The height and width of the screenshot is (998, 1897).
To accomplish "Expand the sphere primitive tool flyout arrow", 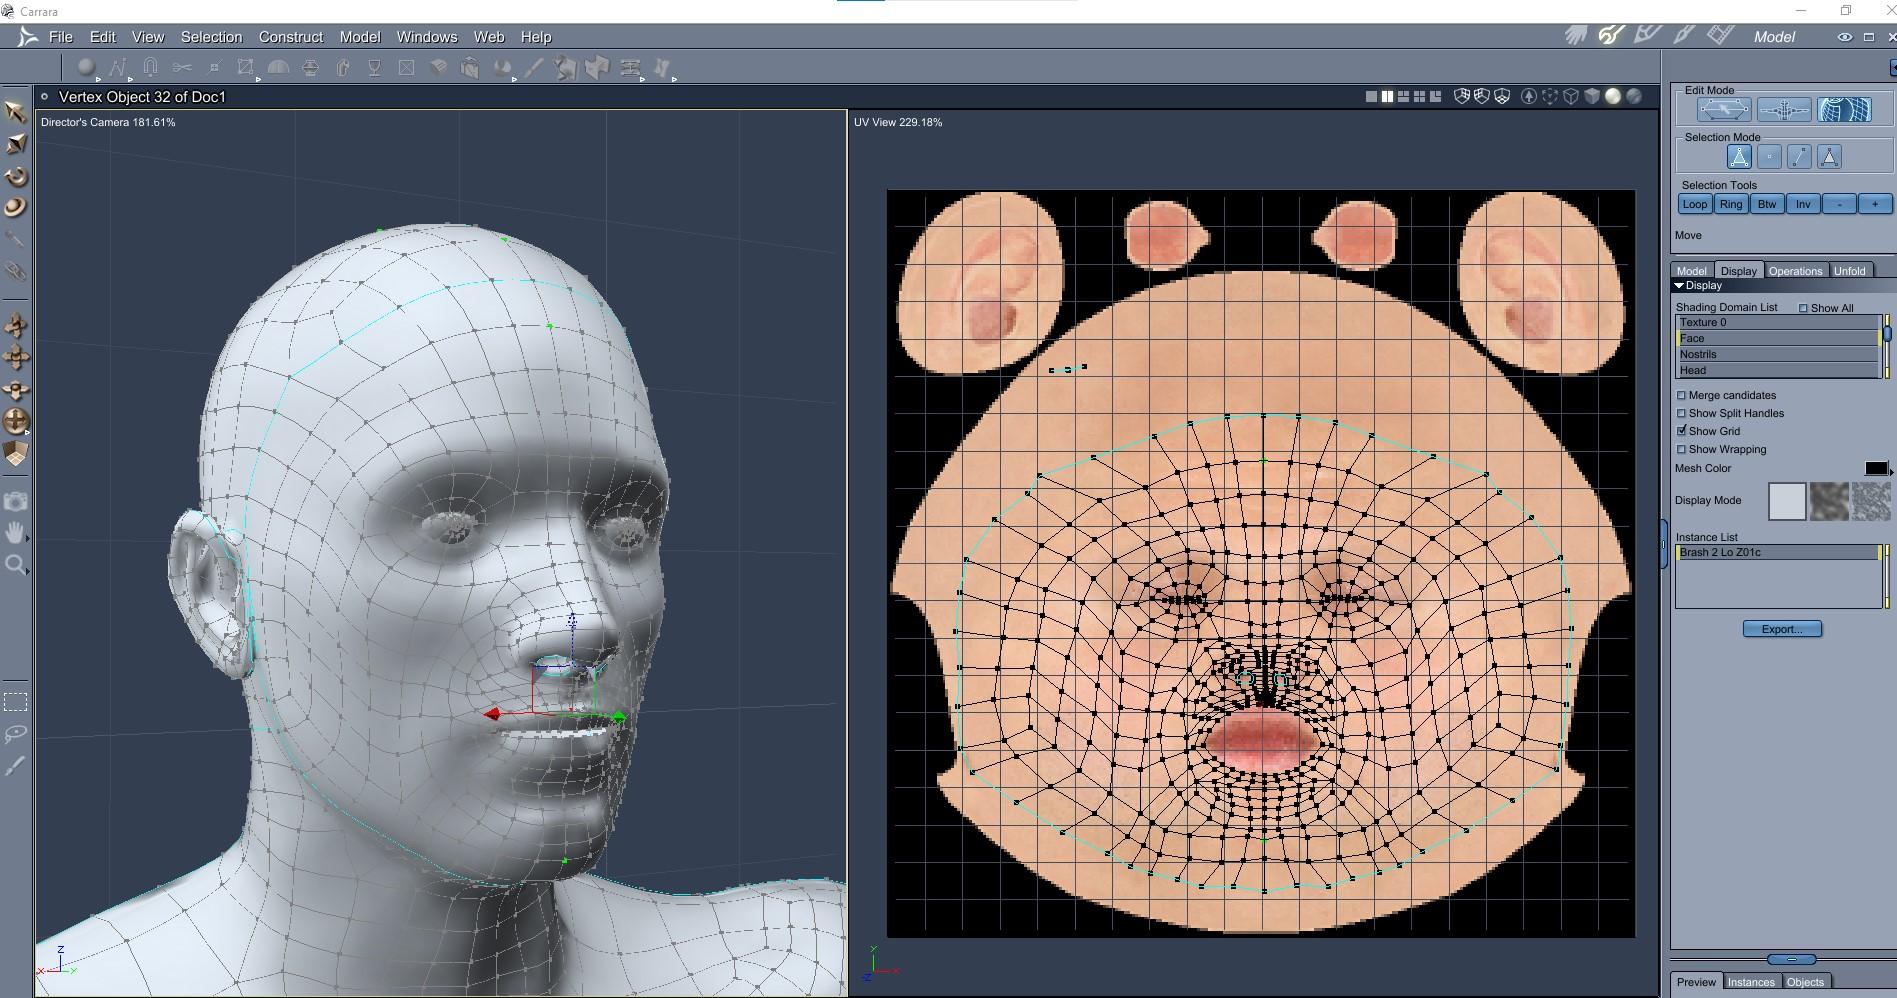I will [98, 79].
